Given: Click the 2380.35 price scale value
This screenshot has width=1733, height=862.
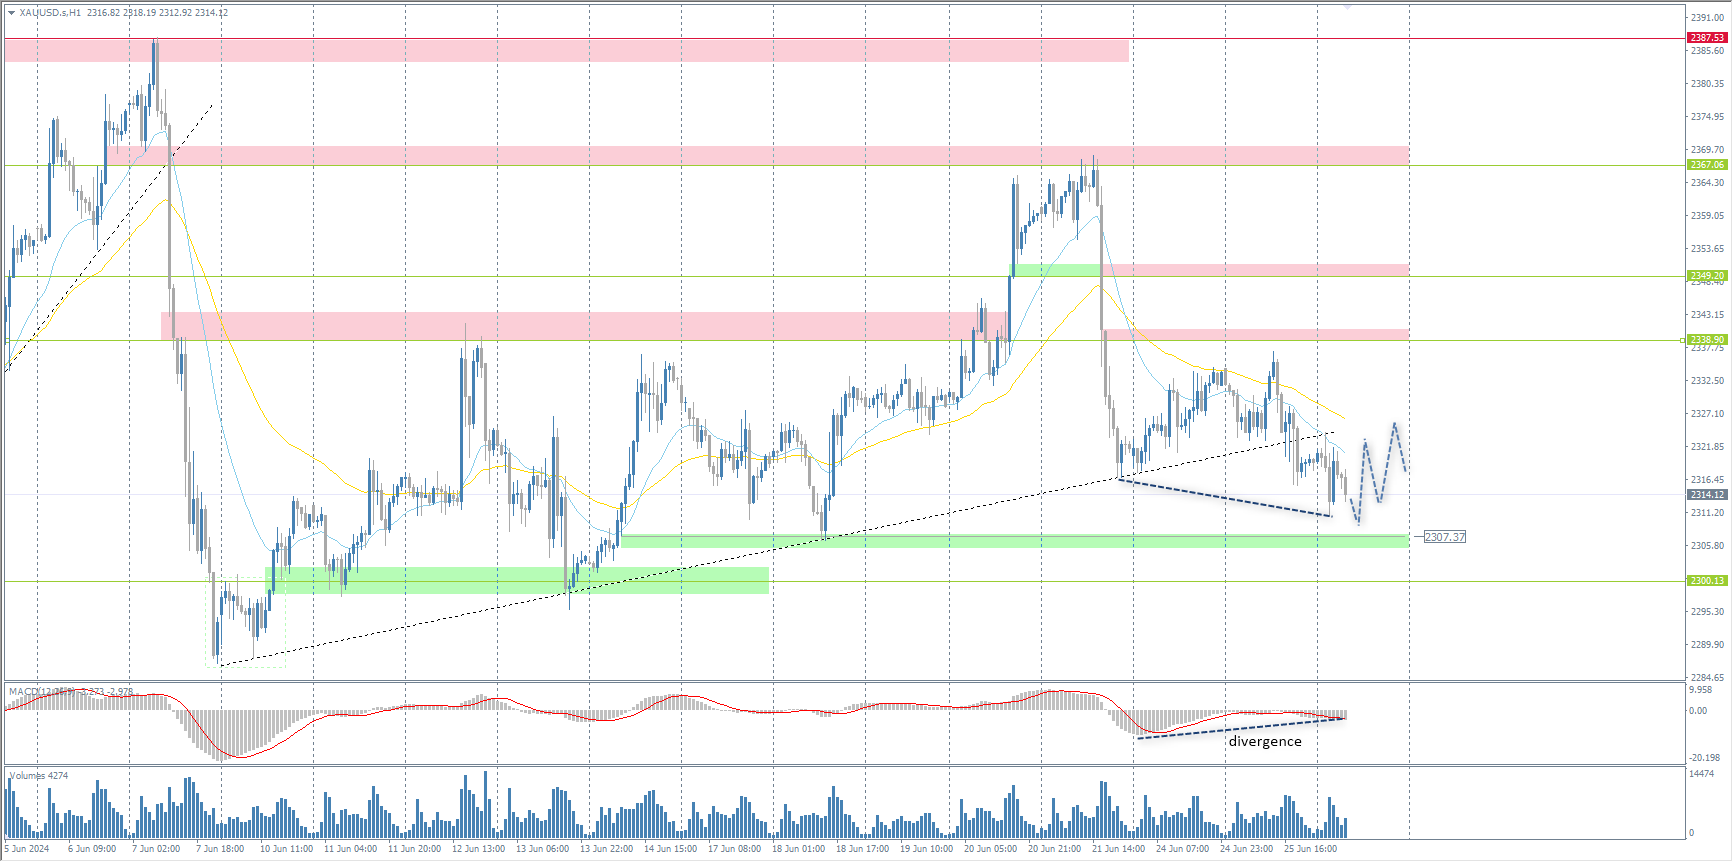Looking at the screenshot, I should coord(1707,84).
